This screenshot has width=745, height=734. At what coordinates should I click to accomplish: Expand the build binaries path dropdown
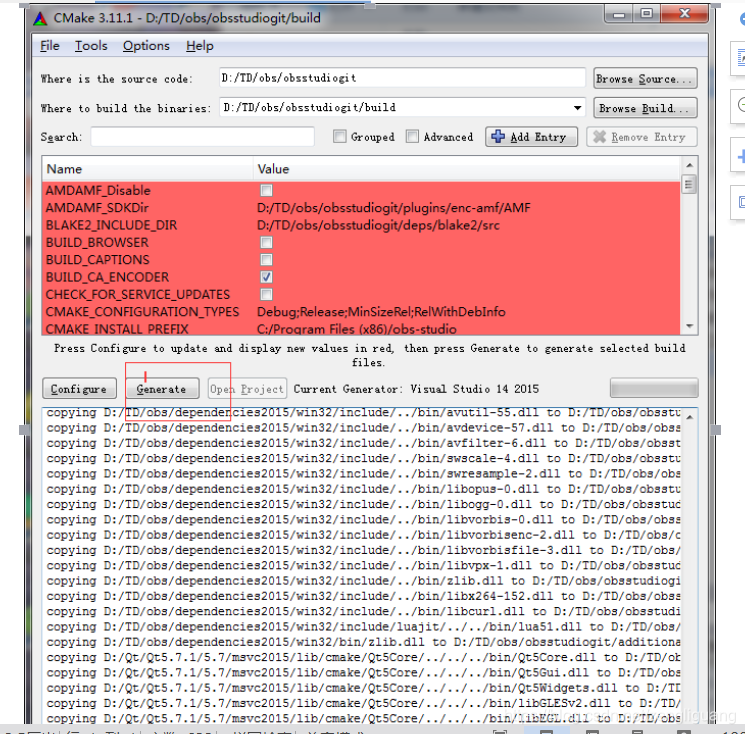(x=577, y=108)
